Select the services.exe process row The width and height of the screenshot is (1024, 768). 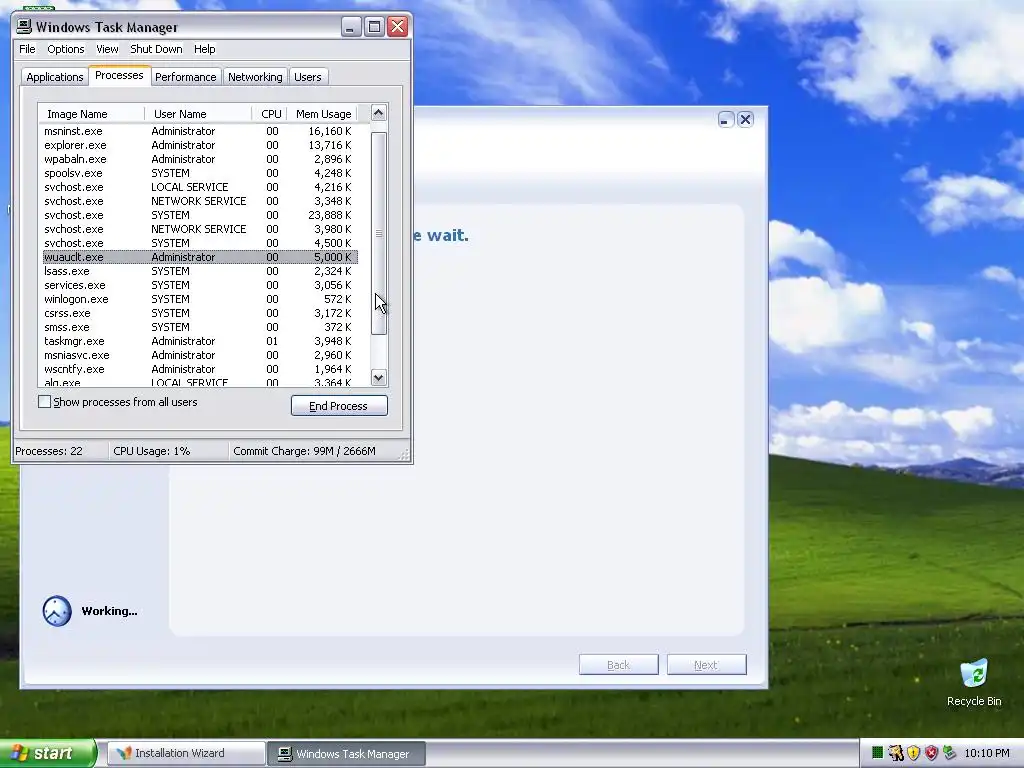tap(200, 285)
